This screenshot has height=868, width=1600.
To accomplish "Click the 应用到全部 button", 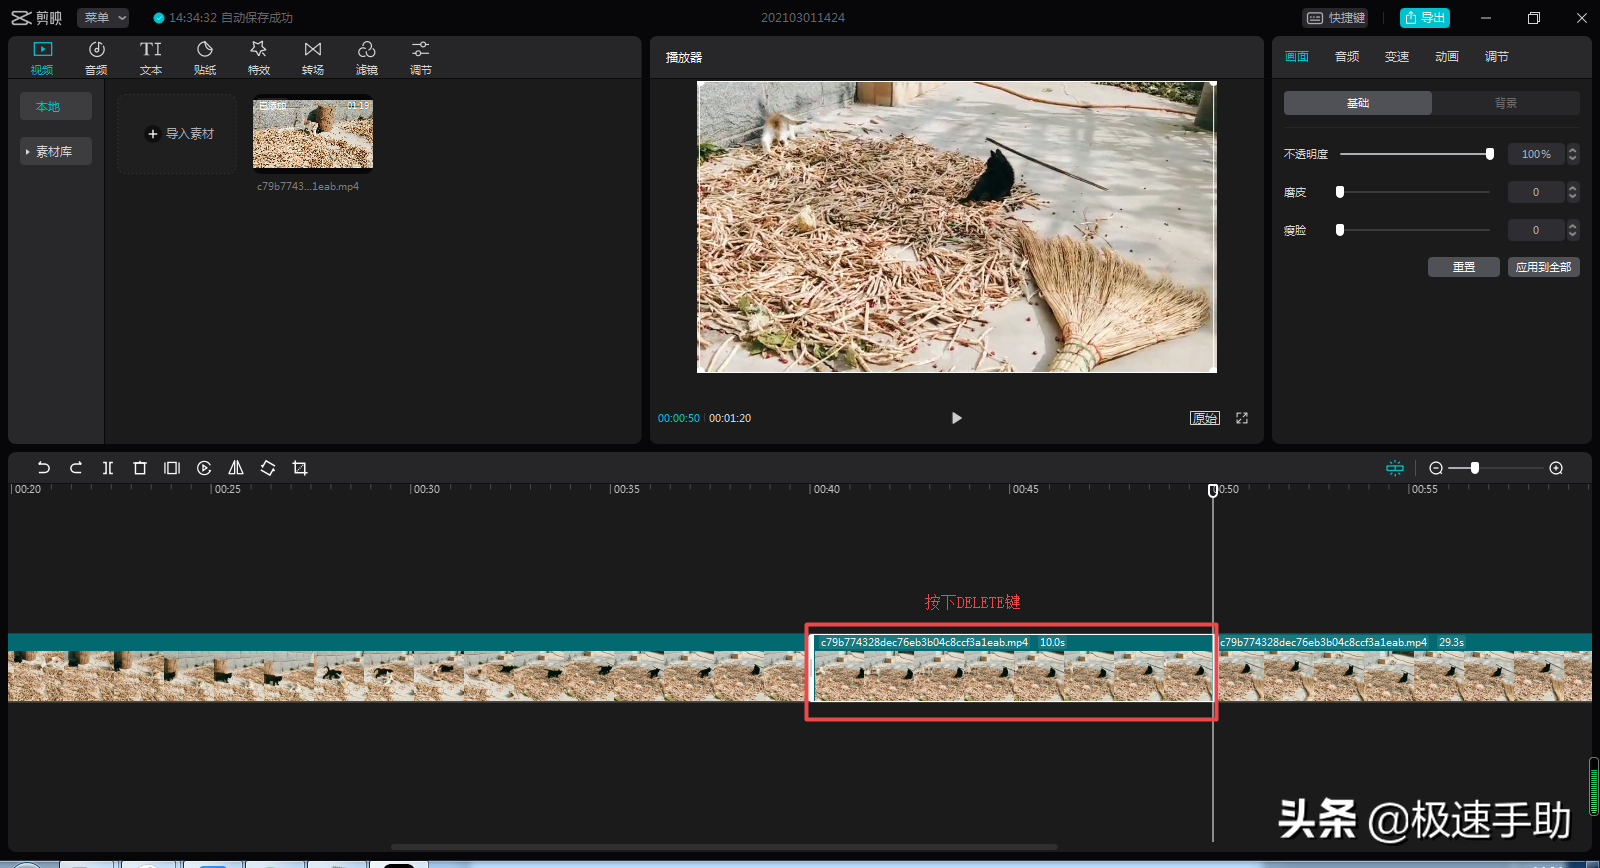I will (x=1544, y=267).
